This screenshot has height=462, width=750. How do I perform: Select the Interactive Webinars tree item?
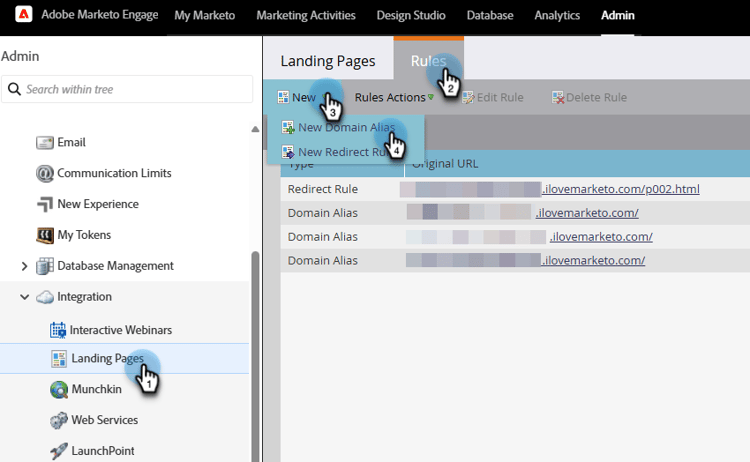tap(121, 330)
